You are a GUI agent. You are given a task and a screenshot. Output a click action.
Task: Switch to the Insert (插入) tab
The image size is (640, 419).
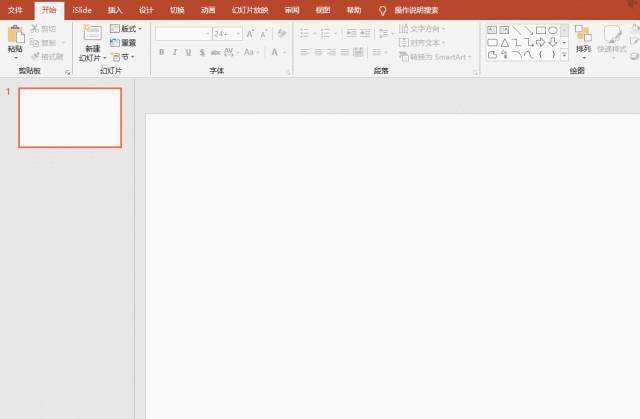click(x=115, y=9)
